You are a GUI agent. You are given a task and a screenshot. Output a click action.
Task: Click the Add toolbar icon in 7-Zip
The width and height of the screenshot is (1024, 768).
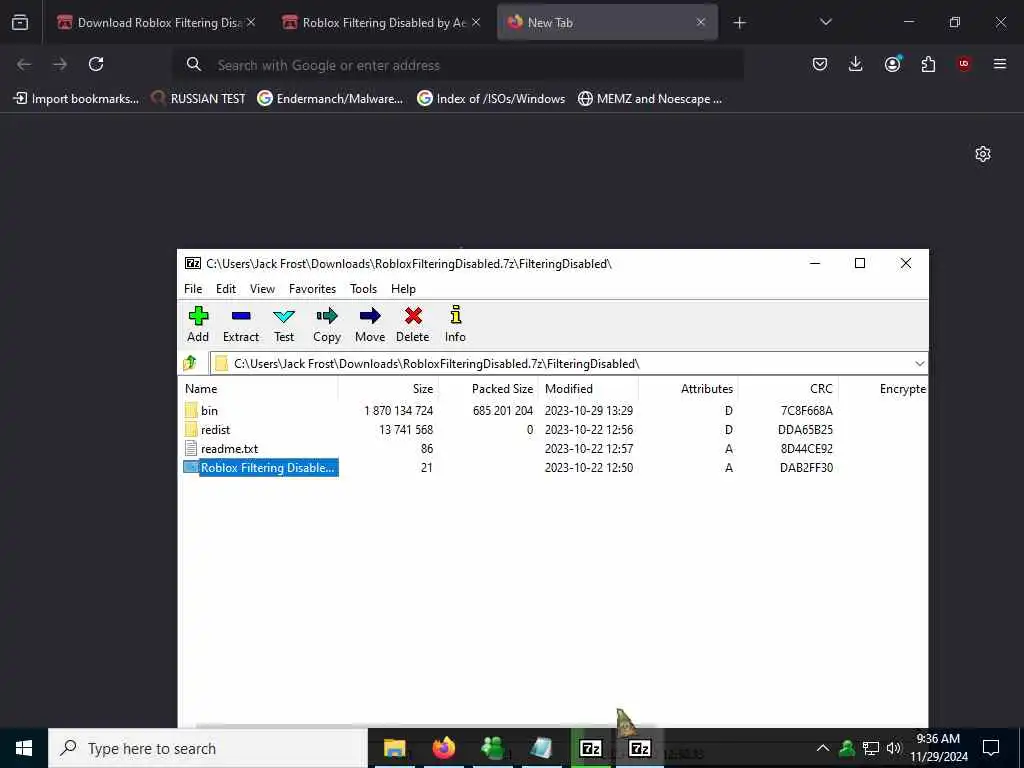(x=198, y=324)
